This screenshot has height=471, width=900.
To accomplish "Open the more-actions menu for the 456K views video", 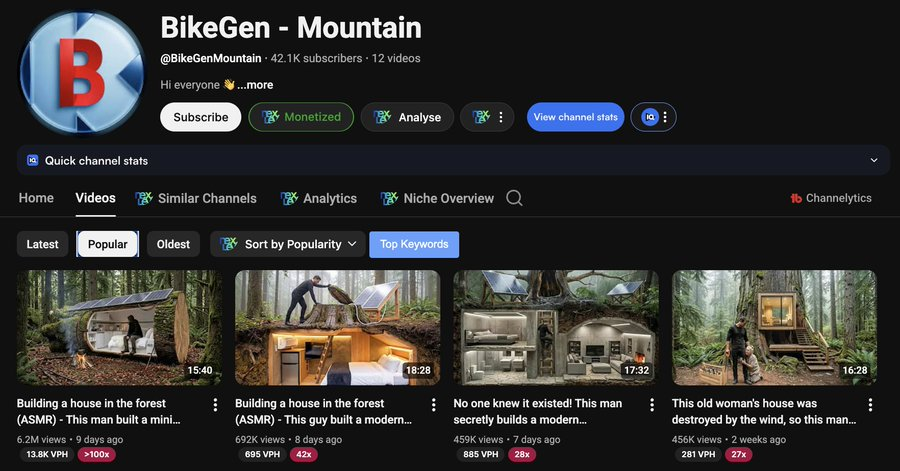I will tap(870, 405).
